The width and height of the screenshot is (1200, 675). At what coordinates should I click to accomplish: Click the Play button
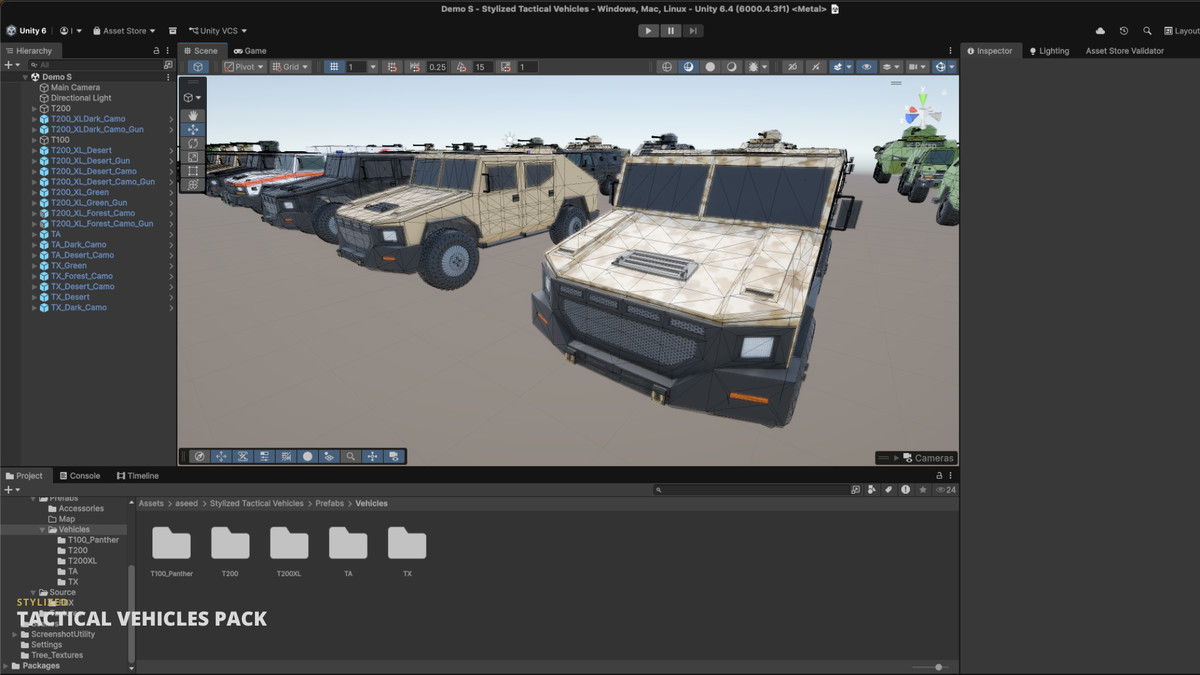click(648, 31)
